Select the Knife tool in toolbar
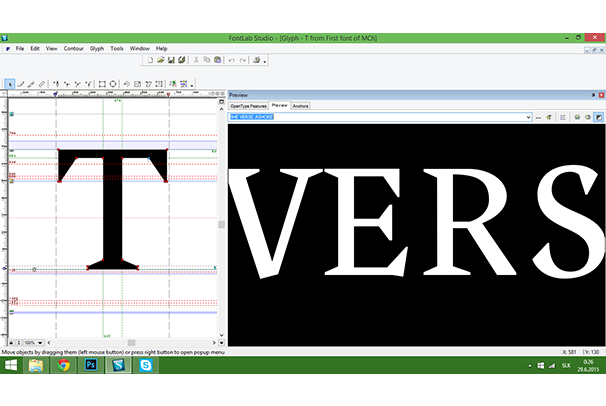 pyautogui.click(x=41, y=84)
